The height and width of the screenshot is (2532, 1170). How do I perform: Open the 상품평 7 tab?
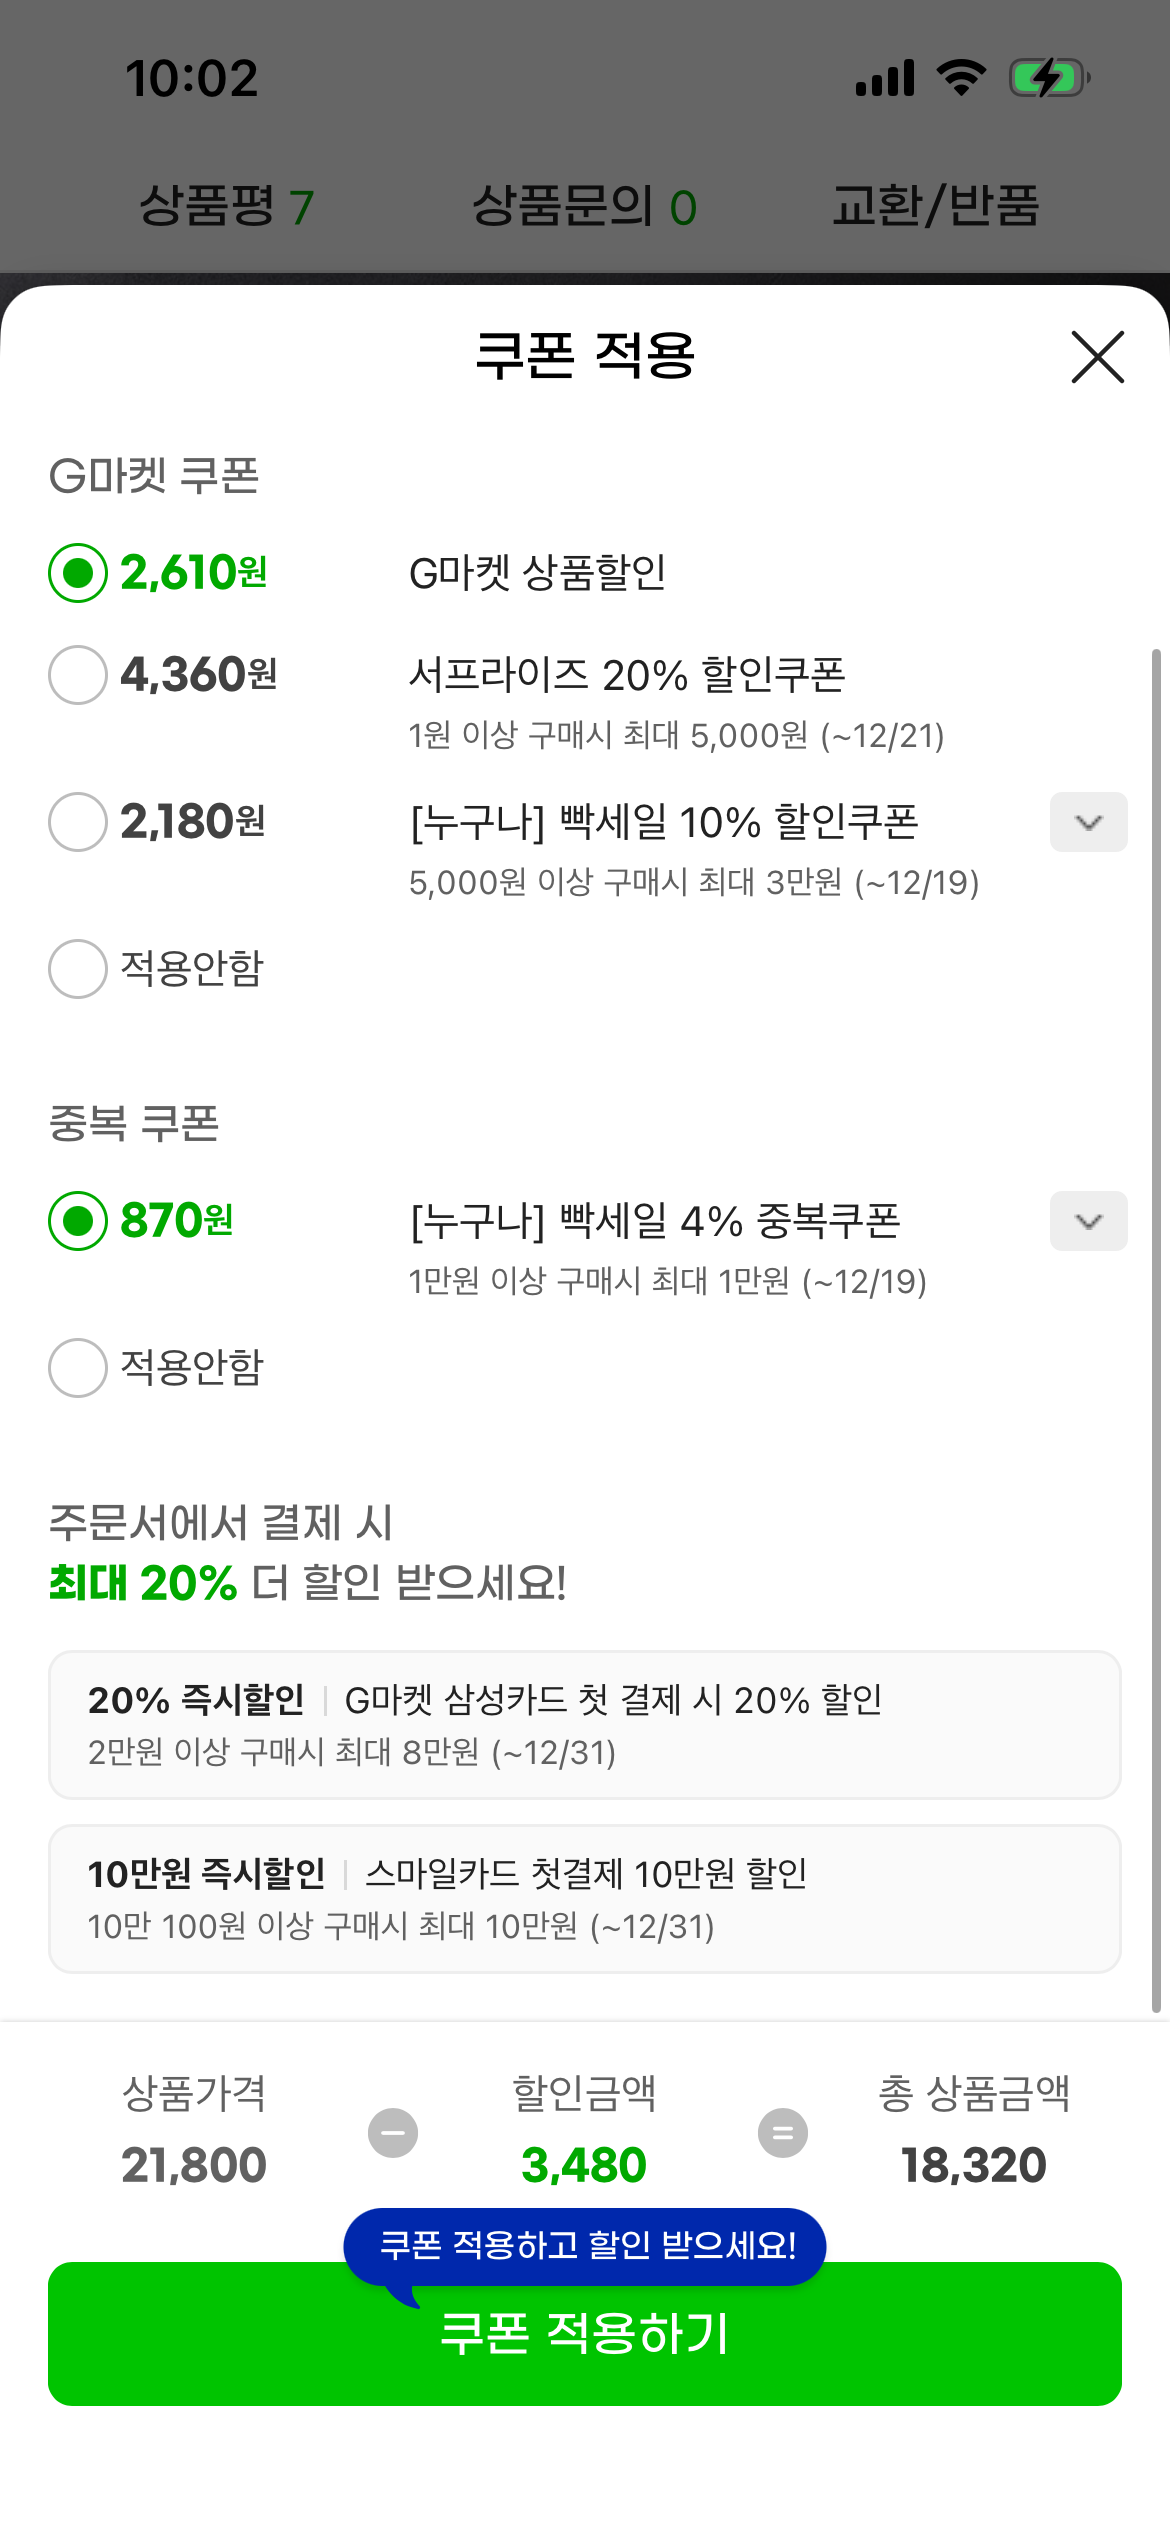(227, 207)
